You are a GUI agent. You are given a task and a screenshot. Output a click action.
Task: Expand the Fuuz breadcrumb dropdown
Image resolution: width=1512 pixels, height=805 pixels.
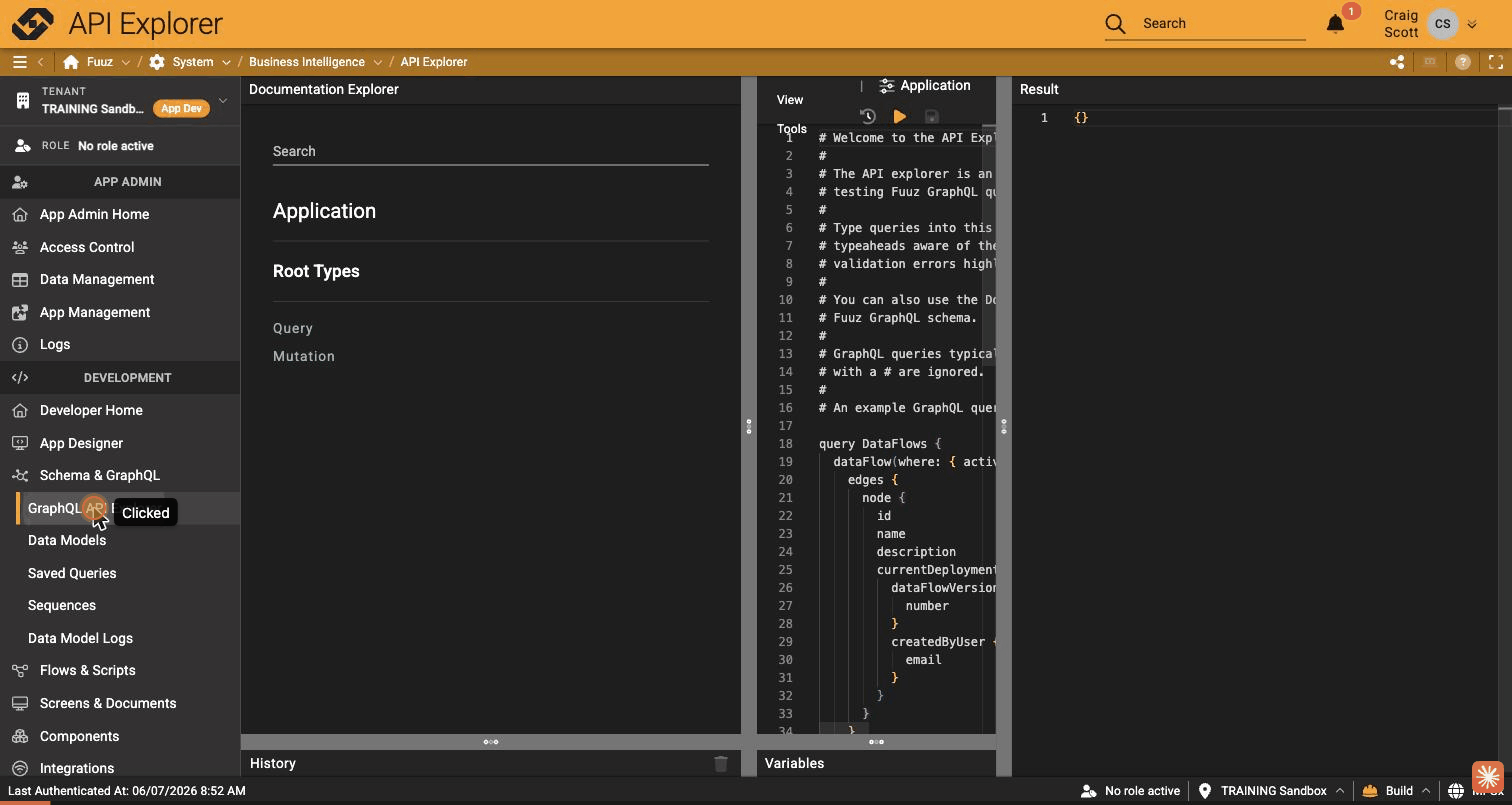click(x=125, y=62)
